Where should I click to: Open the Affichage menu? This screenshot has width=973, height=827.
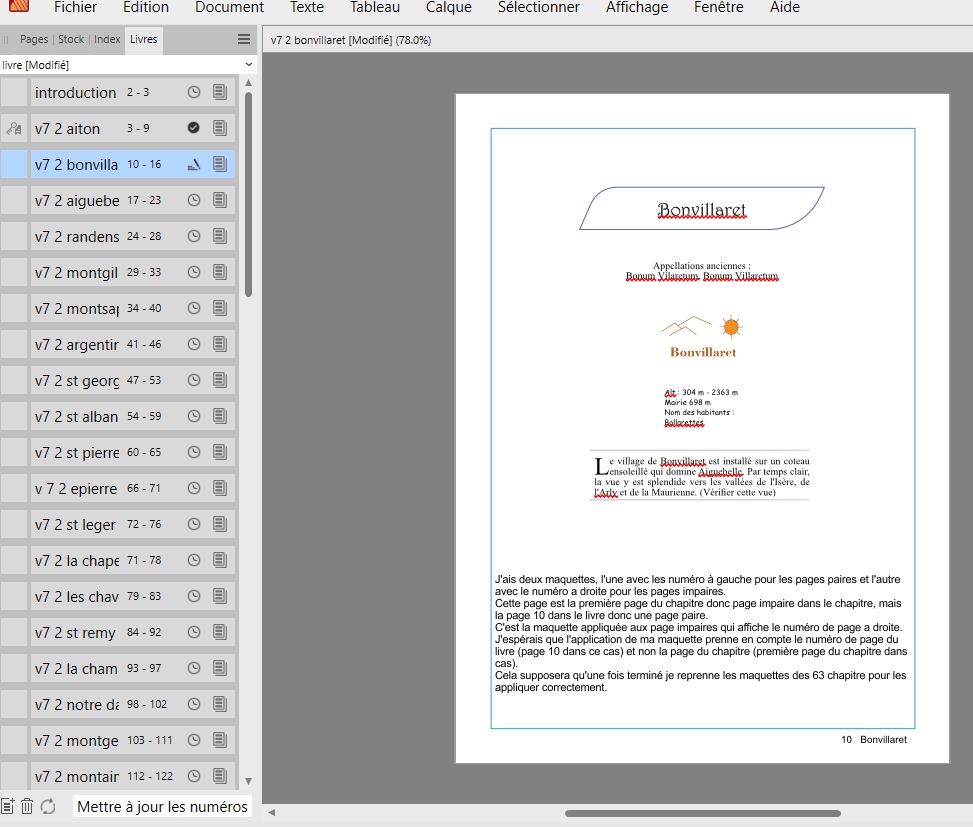[637, 7]
